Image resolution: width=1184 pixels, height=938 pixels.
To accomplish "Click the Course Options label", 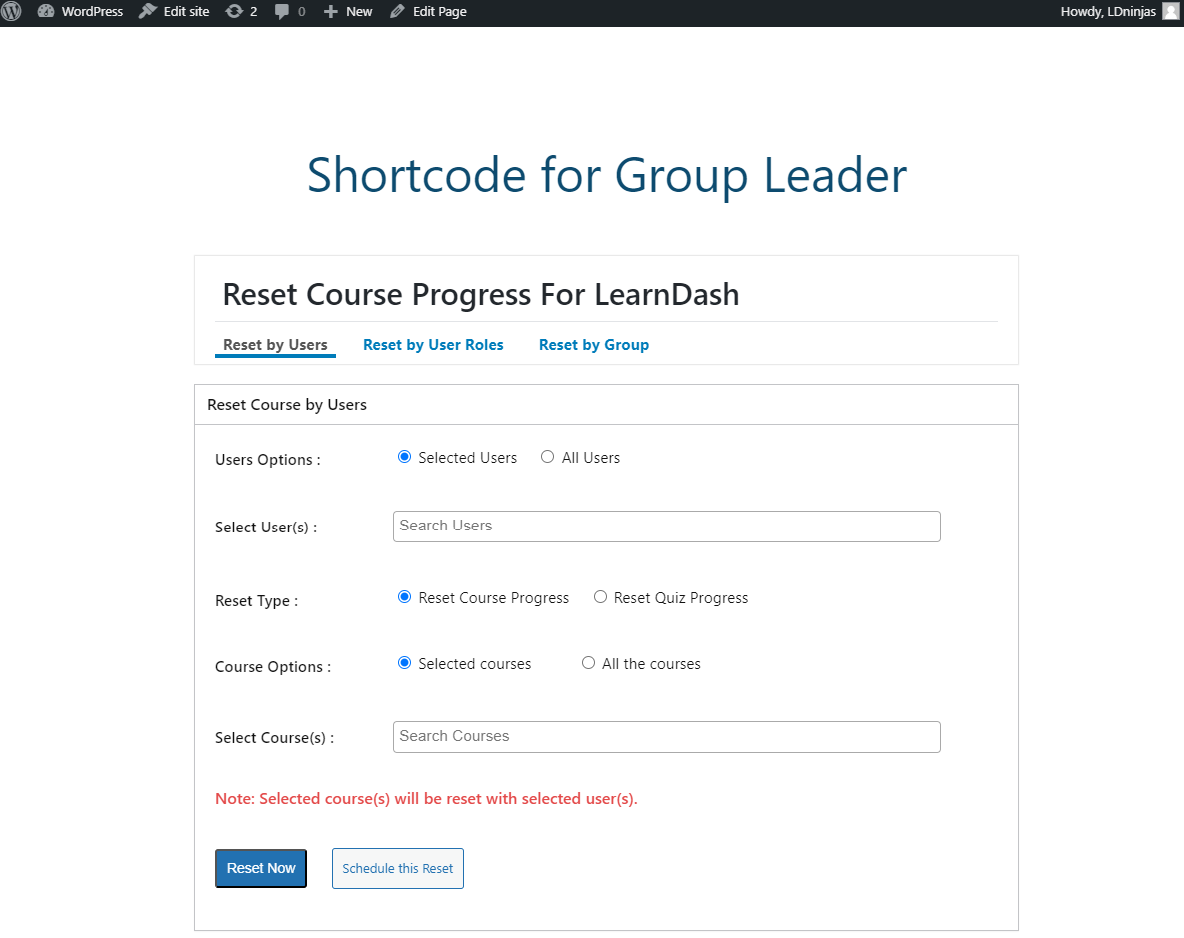I will (273, 667).
